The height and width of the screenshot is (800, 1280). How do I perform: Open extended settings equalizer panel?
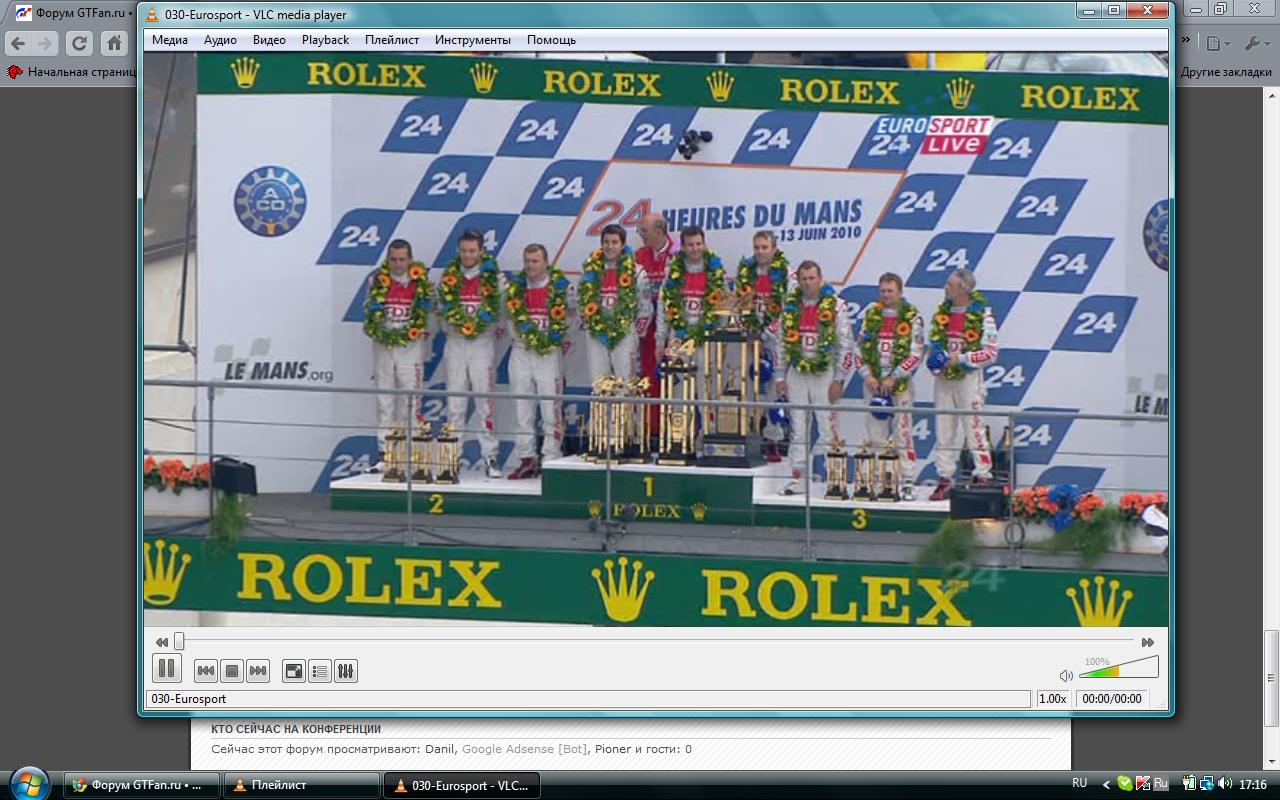coord(345,671)
